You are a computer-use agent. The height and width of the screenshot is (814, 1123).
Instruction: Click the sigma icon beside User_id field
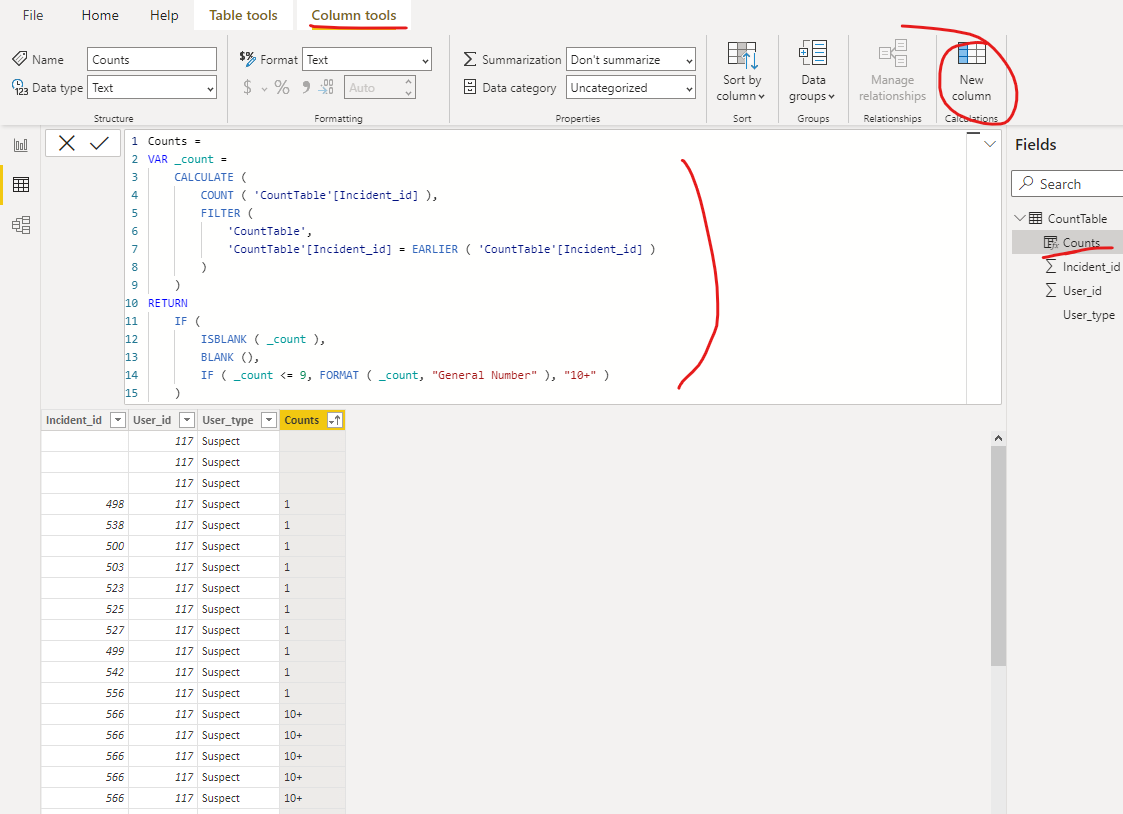pyautogui.click(x=1051, y=290)
